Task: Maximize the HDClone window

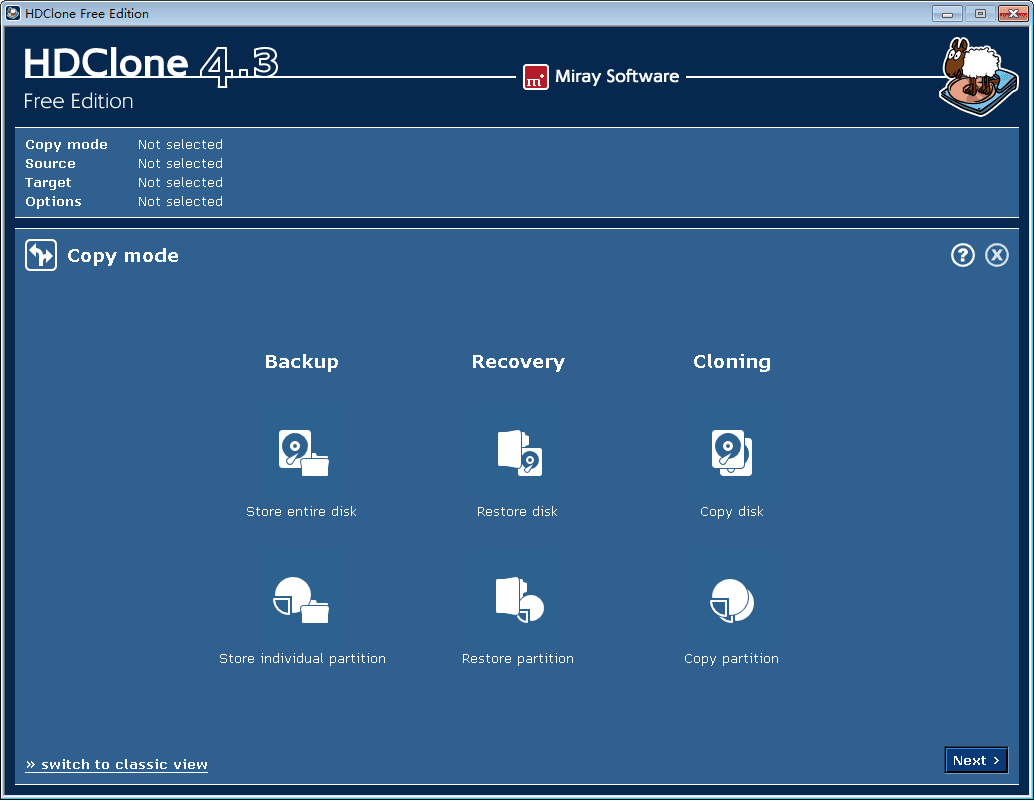Action: tap(980, 13)
